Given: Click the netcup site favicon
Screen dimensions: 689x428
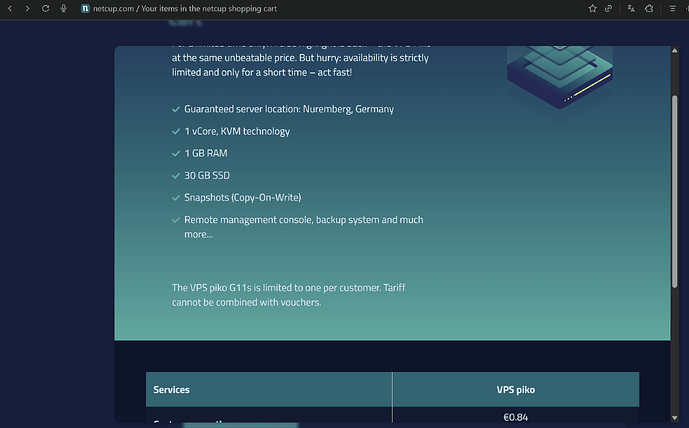Looking at the screenshot, I should (86, 8).
